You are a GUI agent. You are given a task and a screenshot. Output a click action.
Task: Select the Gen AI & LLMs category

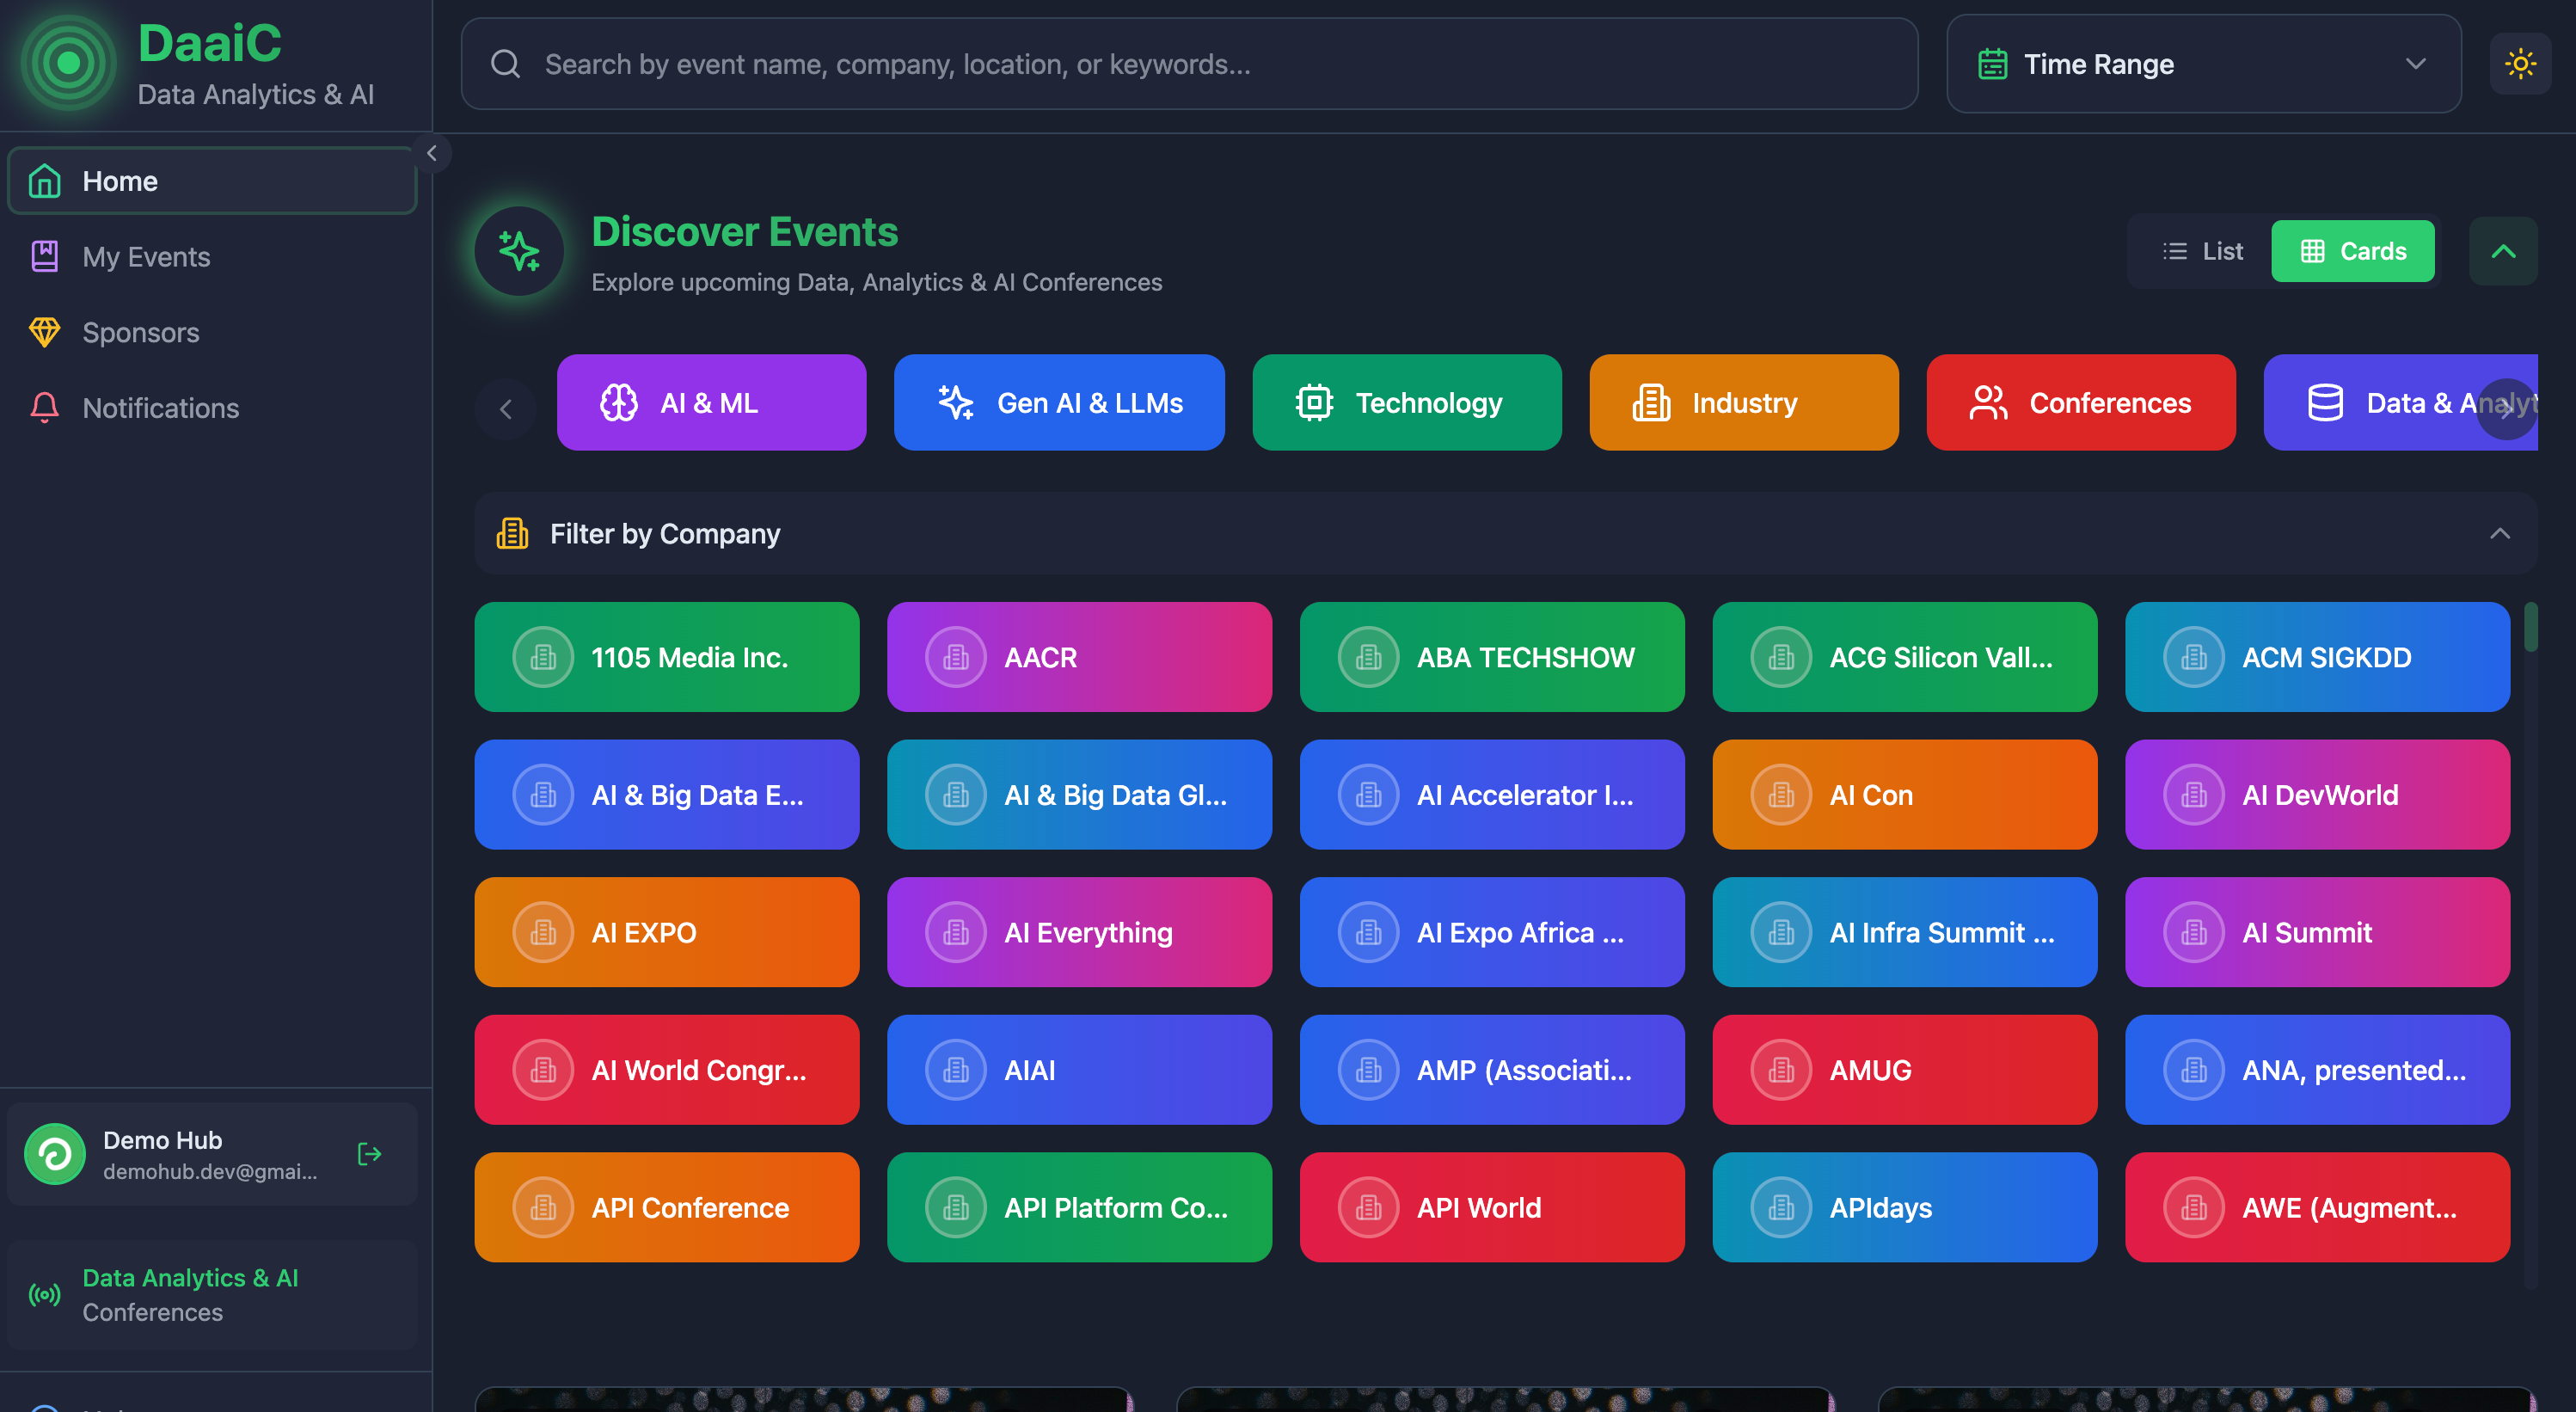pyautogui.click(x=1058, y=403)
